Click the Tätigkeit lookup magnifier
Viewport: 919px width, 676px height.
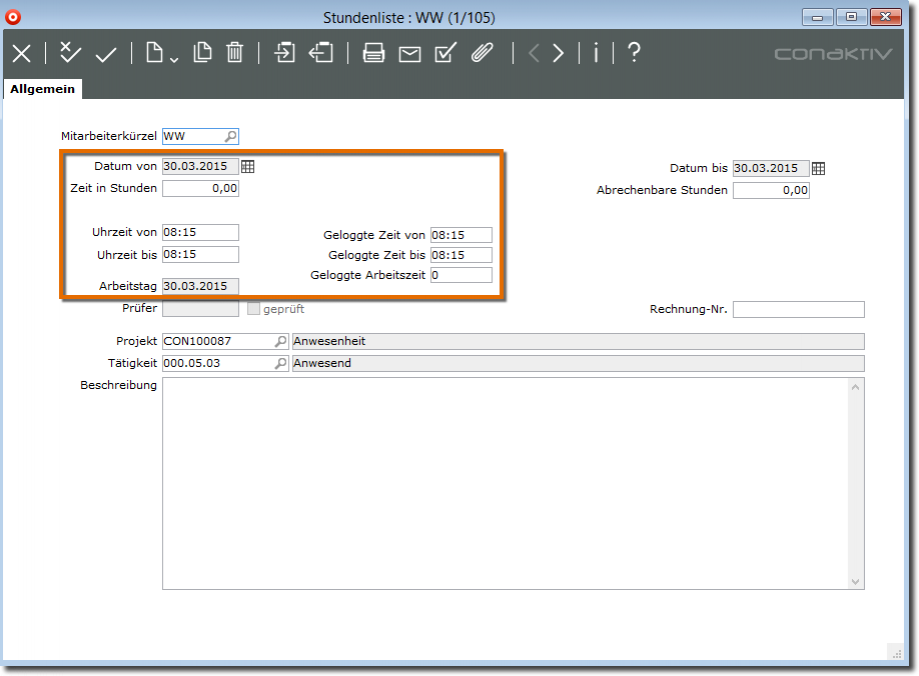pyautogui.click(x=281, y=363)
